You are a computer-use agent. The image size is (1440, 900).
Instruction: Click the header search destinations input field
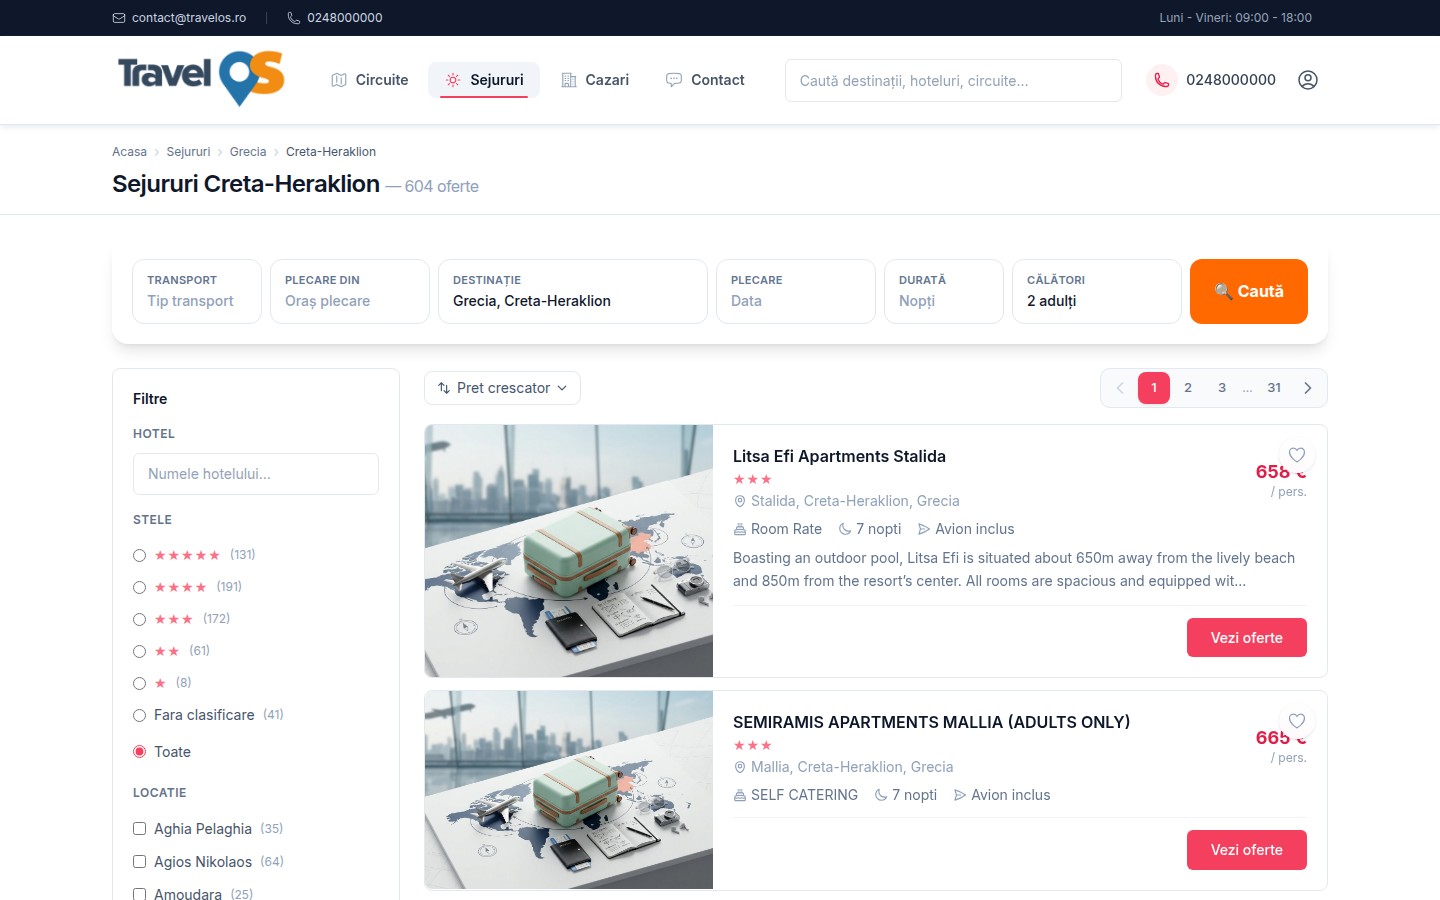pos(953,80)
